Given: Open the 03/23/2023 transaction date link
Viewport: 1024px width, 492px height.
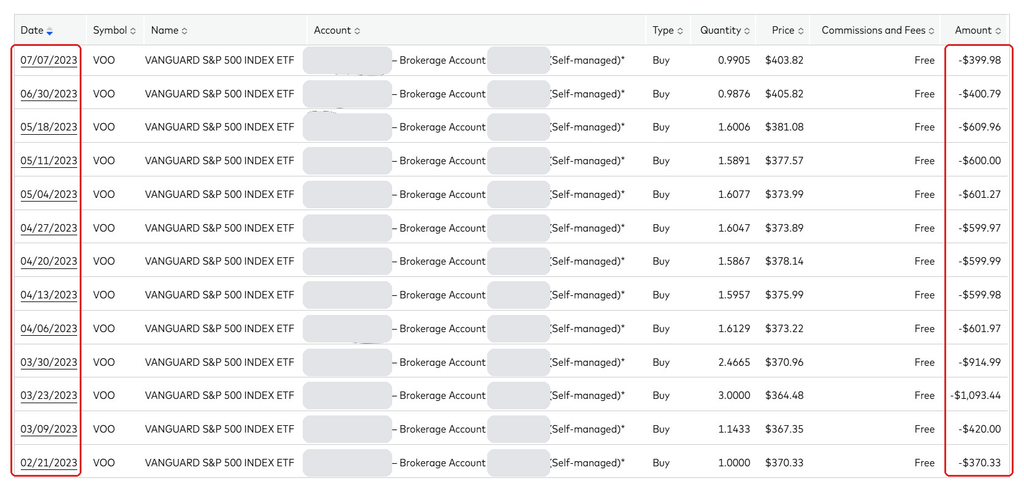Looking at the screenshot, I should tap(49, 396).
